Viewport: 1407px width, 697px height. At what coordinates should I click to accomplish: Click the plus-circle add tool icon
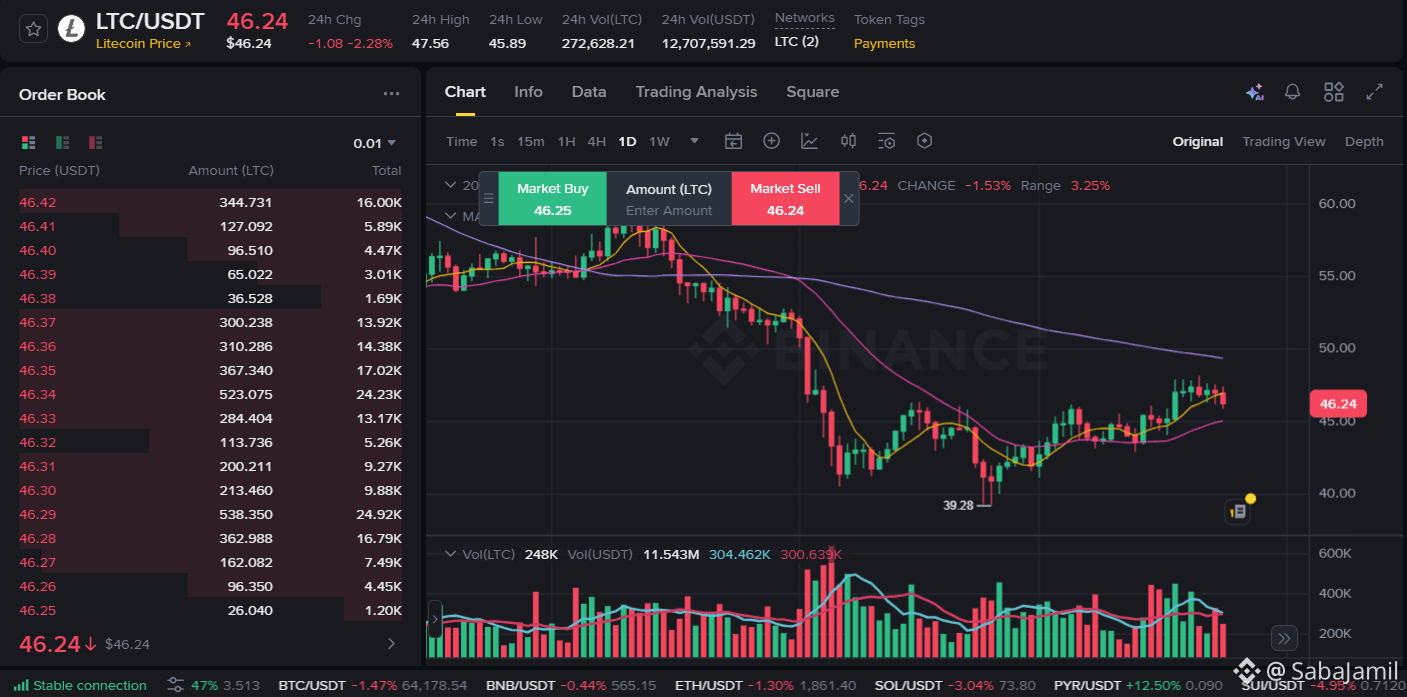pos(771,141)
